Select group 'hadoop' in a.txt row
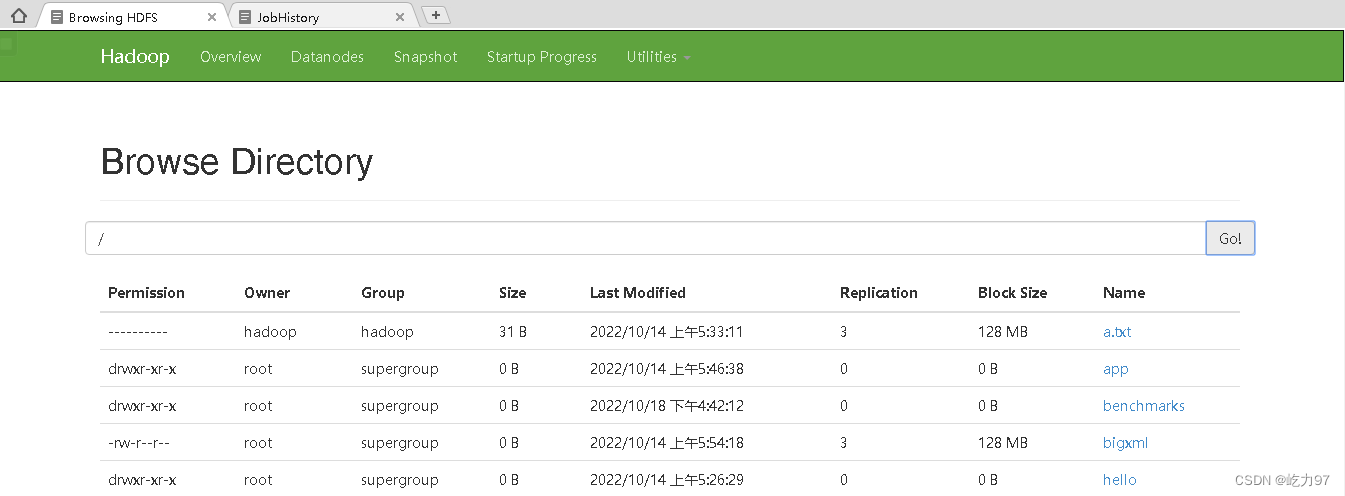The width and height of the screenshot is (1345, 496). coord(387,331)
